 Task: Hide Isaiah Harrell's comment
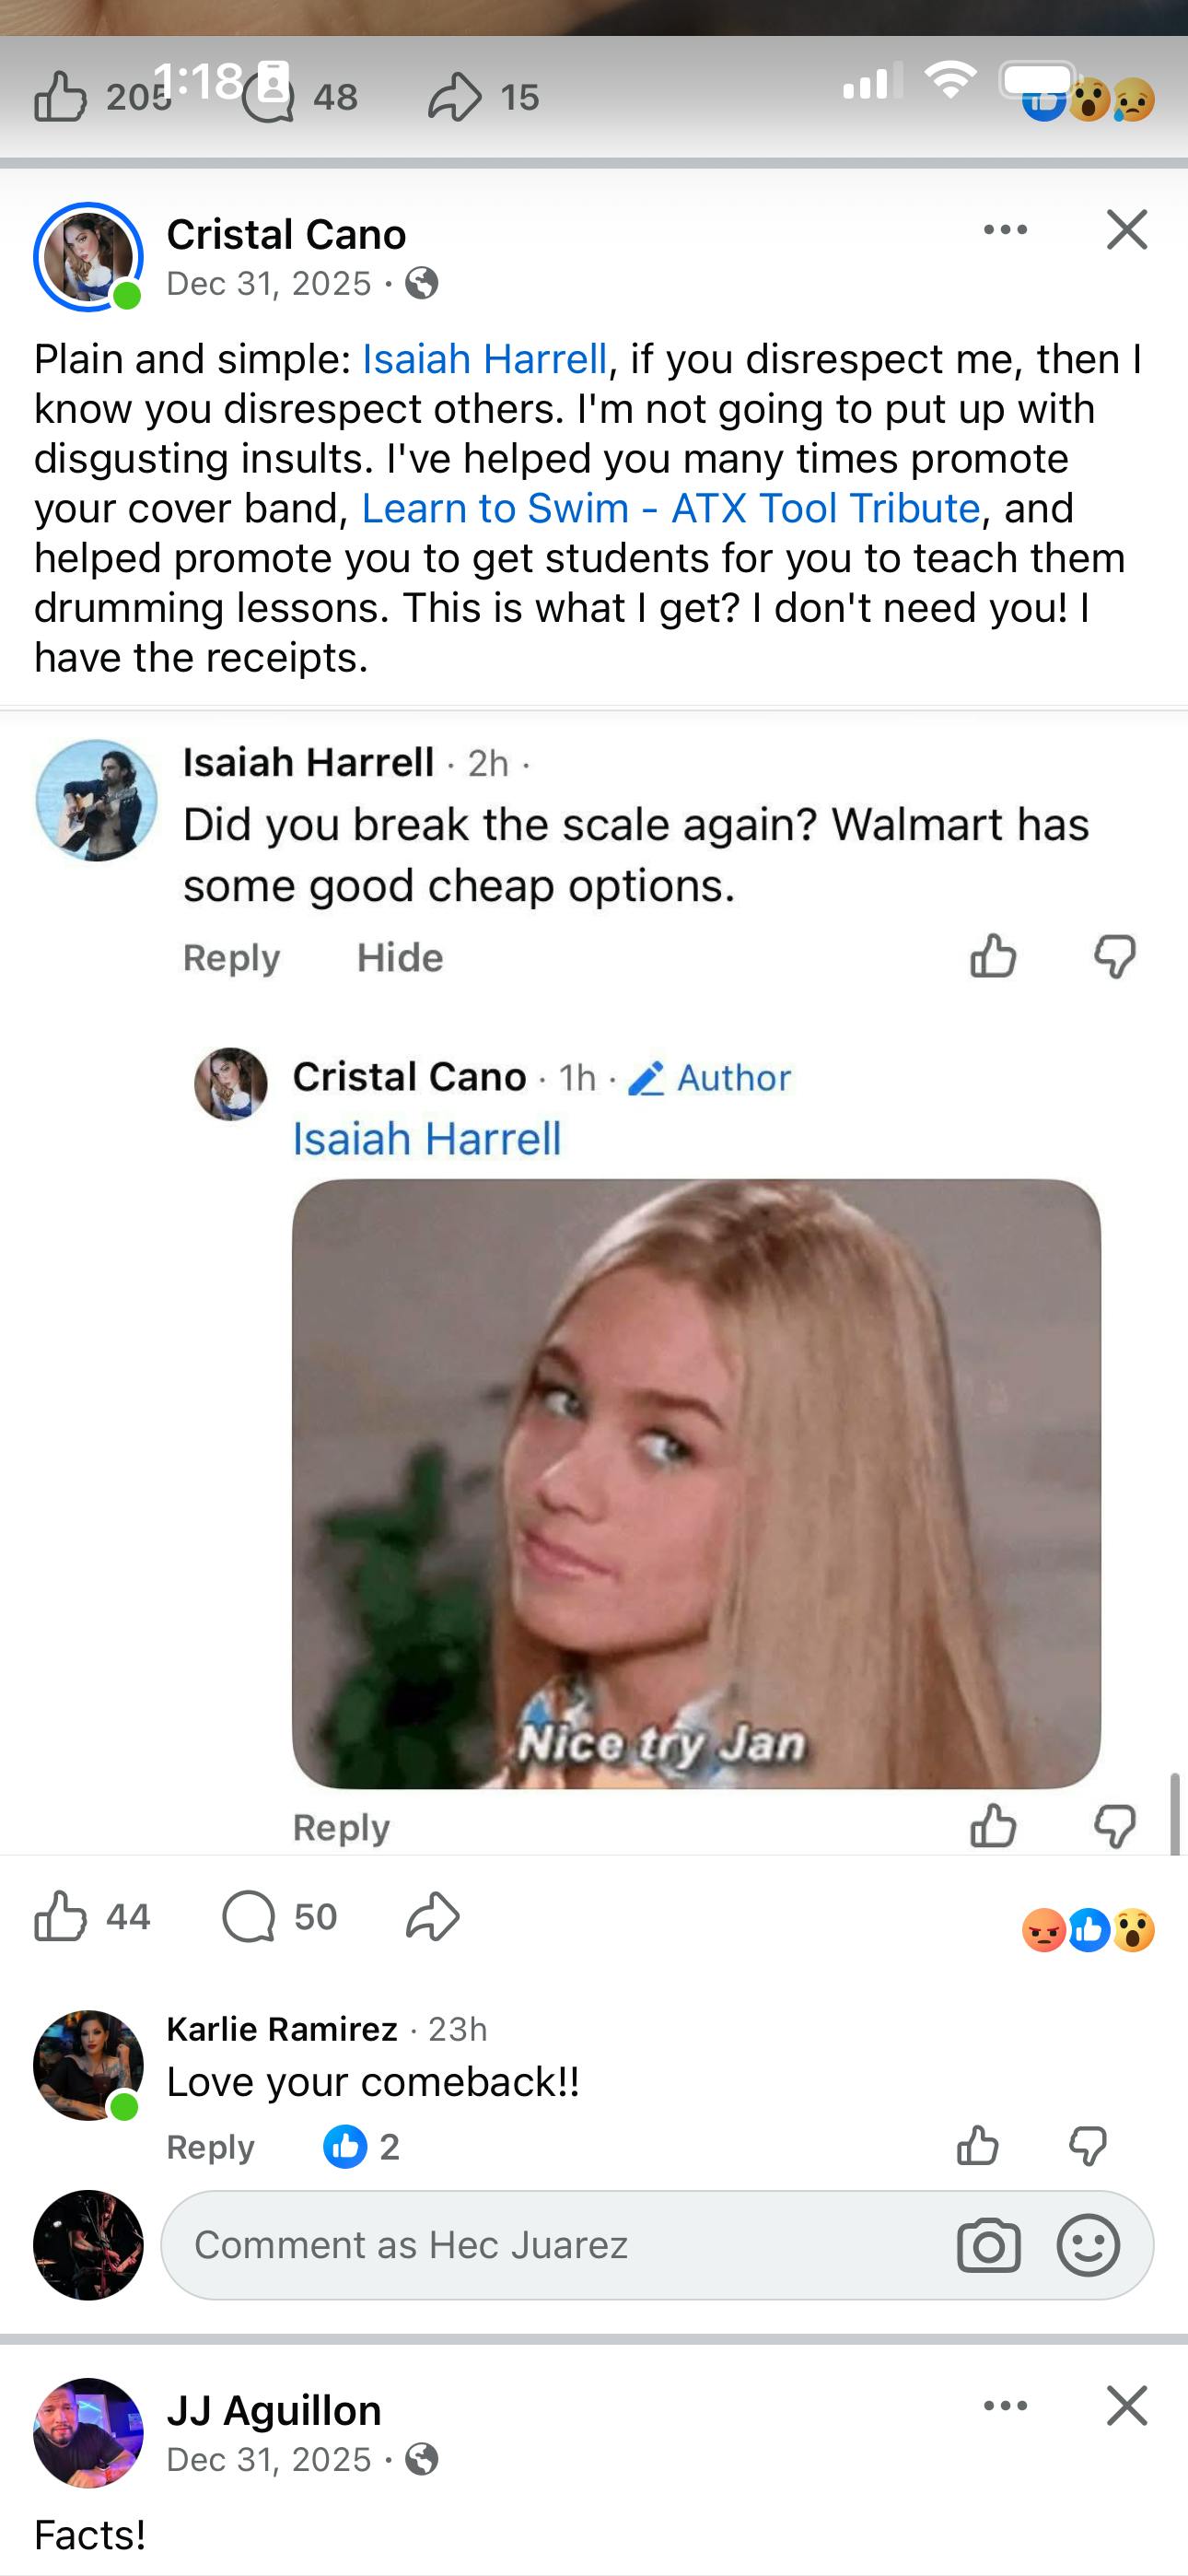[x=400, y=957]
